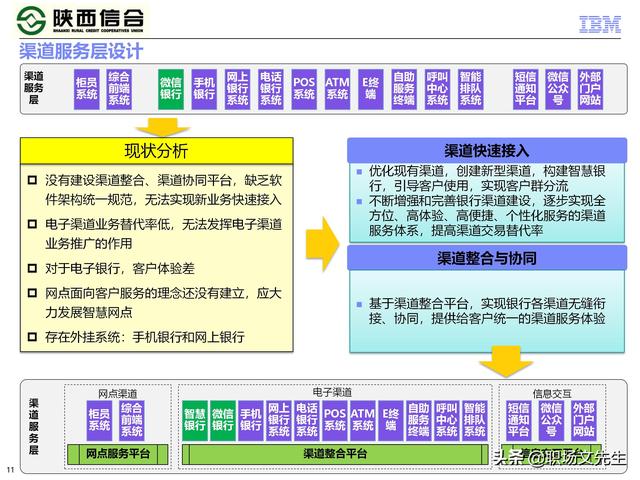This screenshot has height=480, width=640.
Task: Click the E终端 box under 电子渠道
Action: point(391,420)
